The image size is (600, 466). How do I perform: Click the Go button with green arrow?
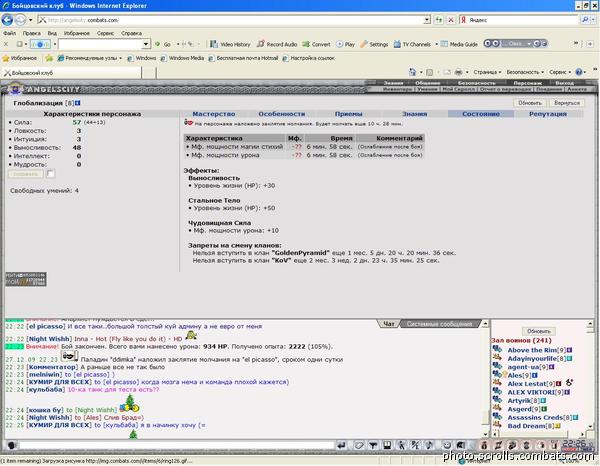click(163, 44)
